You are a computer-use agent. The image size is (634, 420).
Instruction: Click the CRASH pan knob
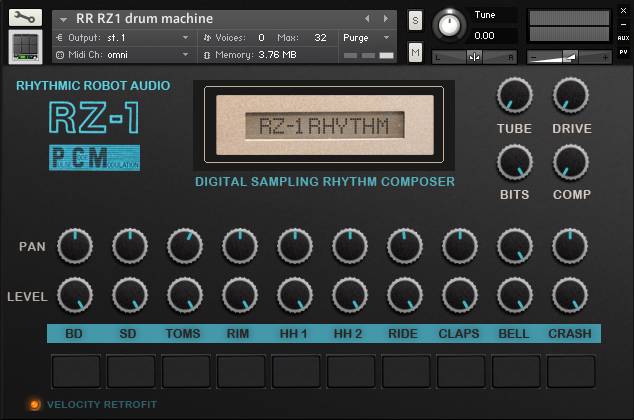[570, 246]
